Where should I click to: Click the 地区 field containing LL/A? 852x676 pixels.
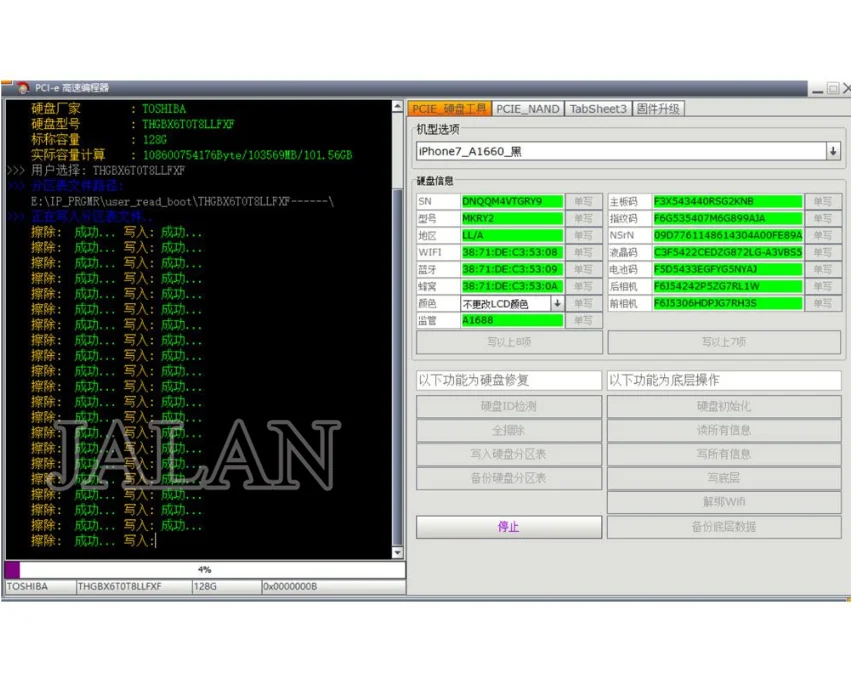(512, 235)
